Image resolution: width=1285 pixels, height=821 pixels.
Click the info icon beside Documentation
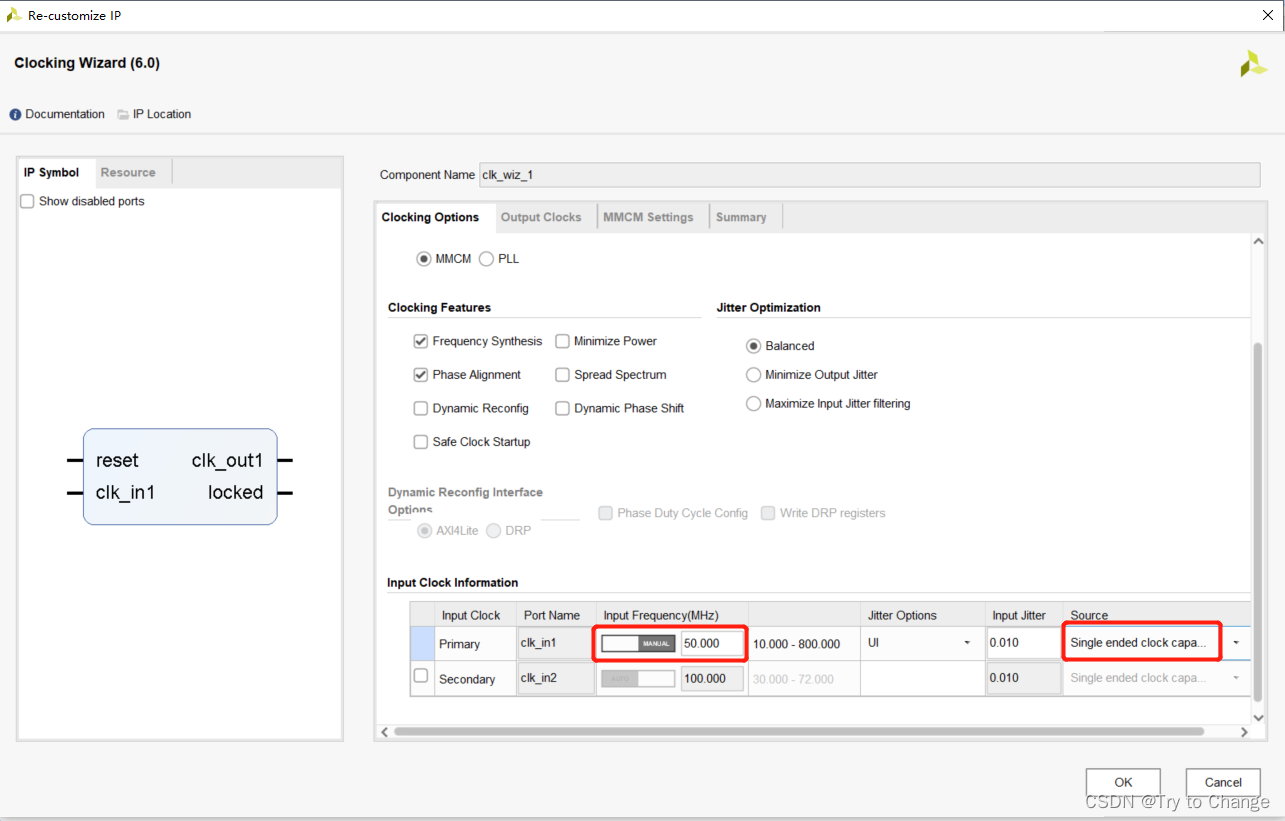pos(15,114)
